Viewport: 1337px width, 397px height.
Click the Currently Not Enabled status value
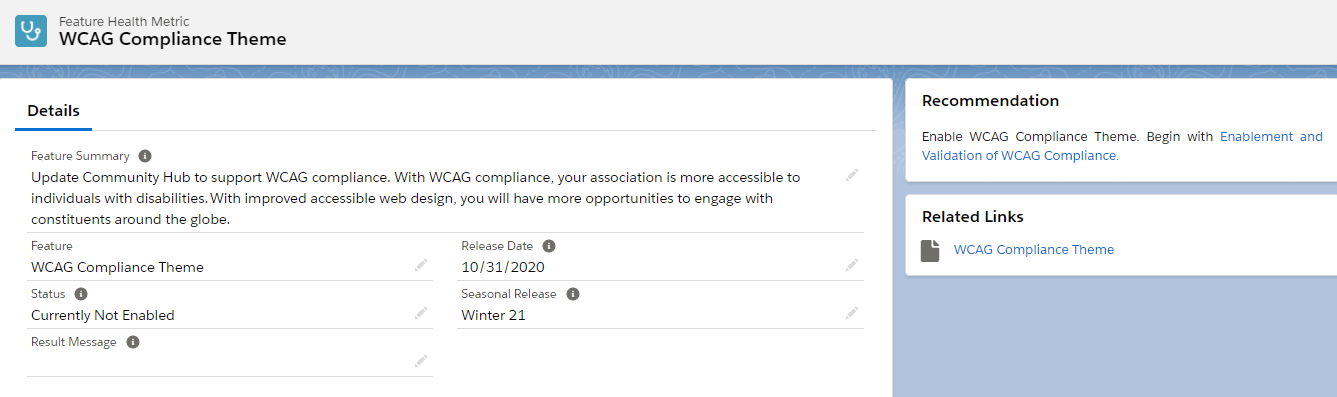tap(103, 315)
